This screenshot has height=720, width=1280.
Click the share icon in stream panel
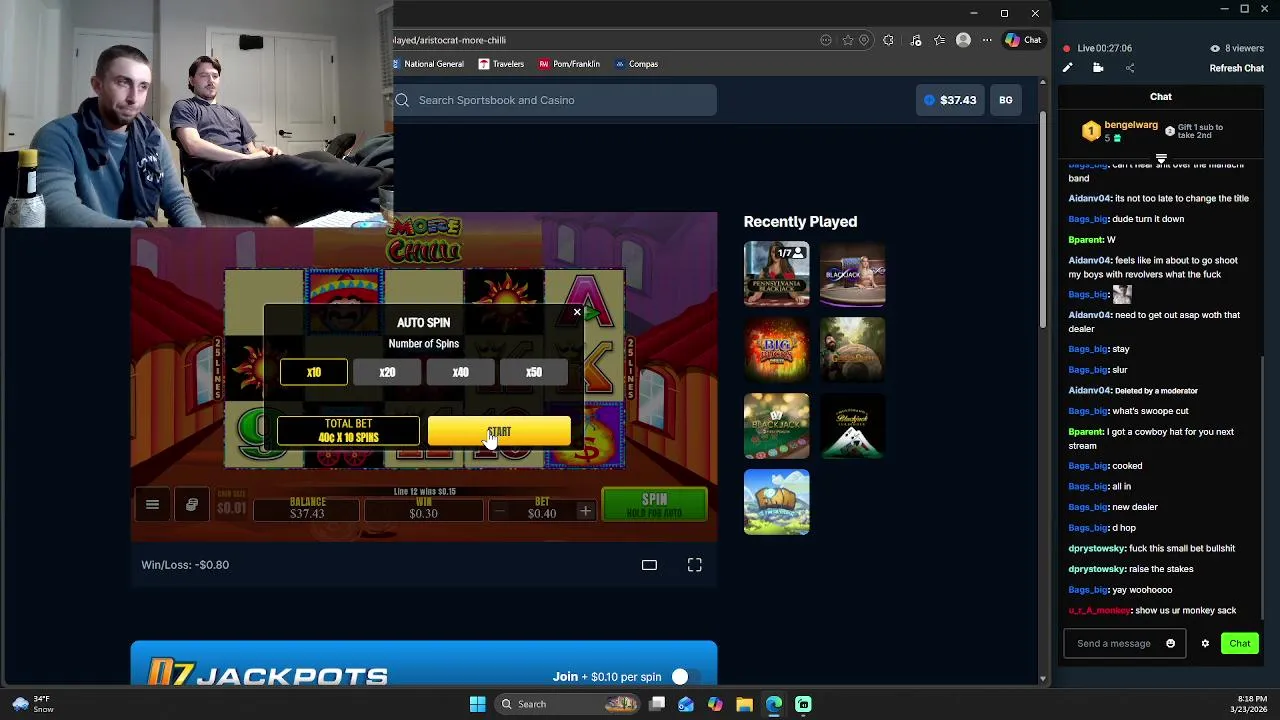click(1130, 68)
